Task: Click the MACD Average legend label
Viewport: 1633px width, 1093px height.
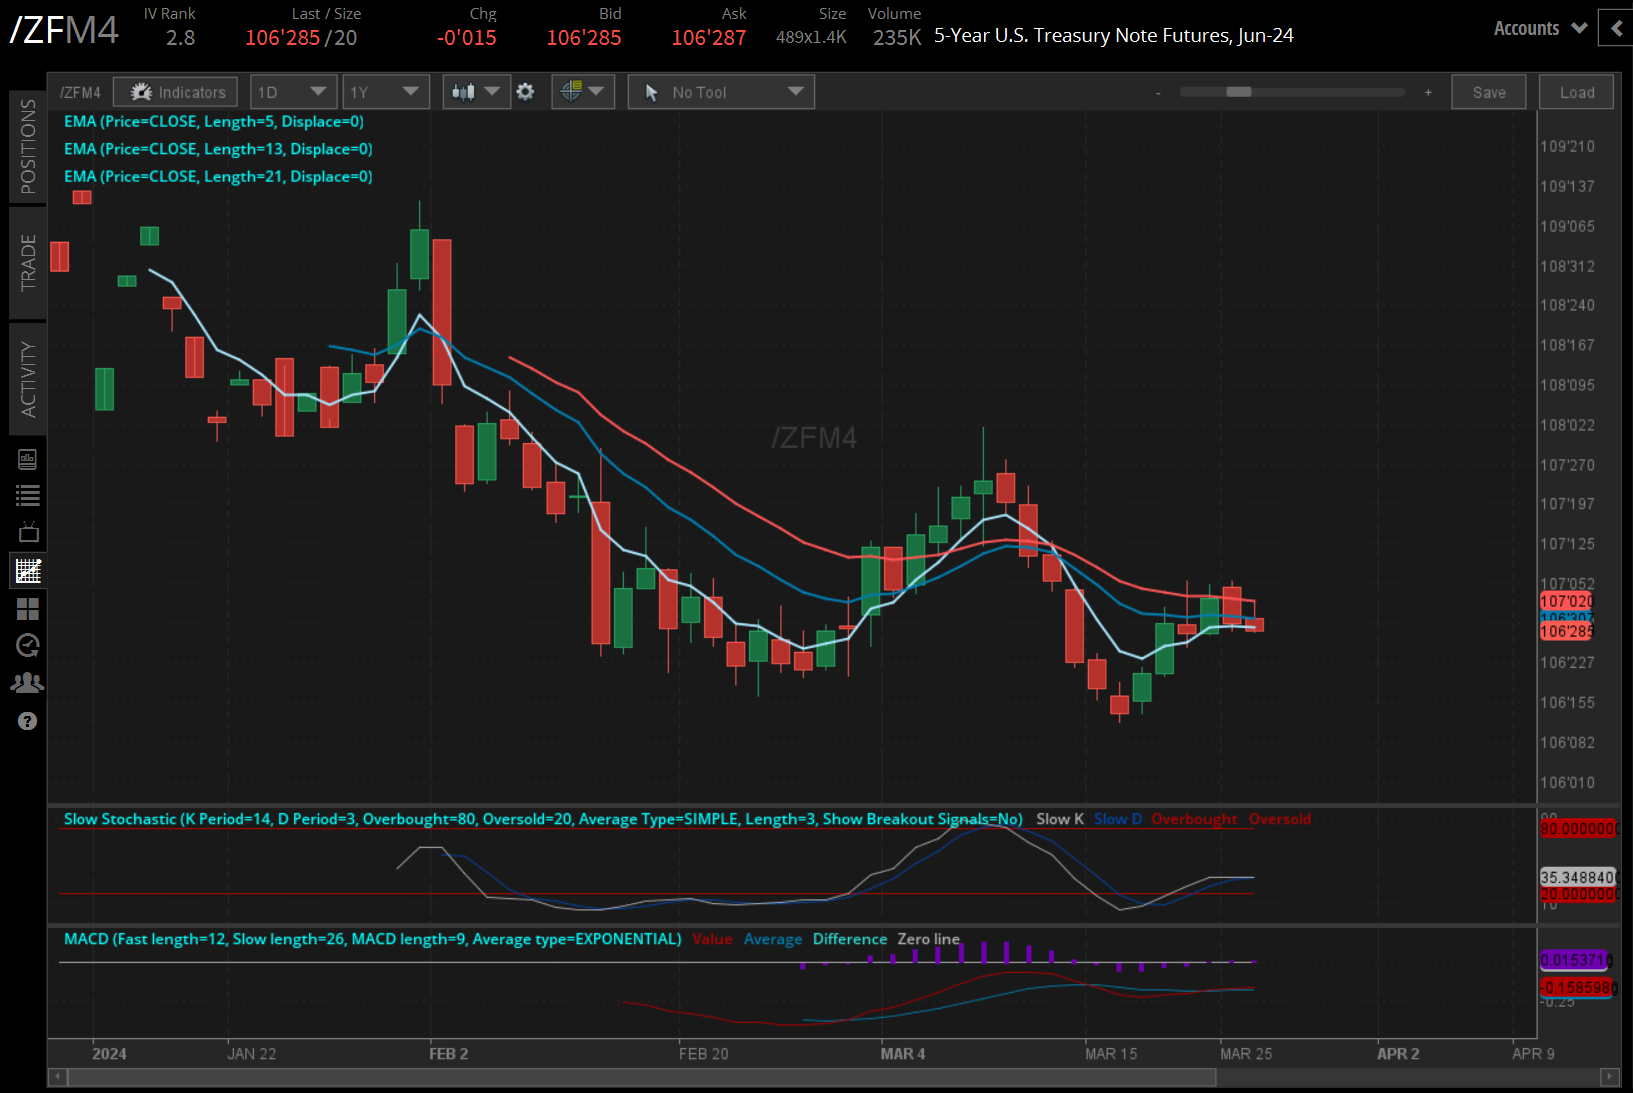Action: click(773, 939)
